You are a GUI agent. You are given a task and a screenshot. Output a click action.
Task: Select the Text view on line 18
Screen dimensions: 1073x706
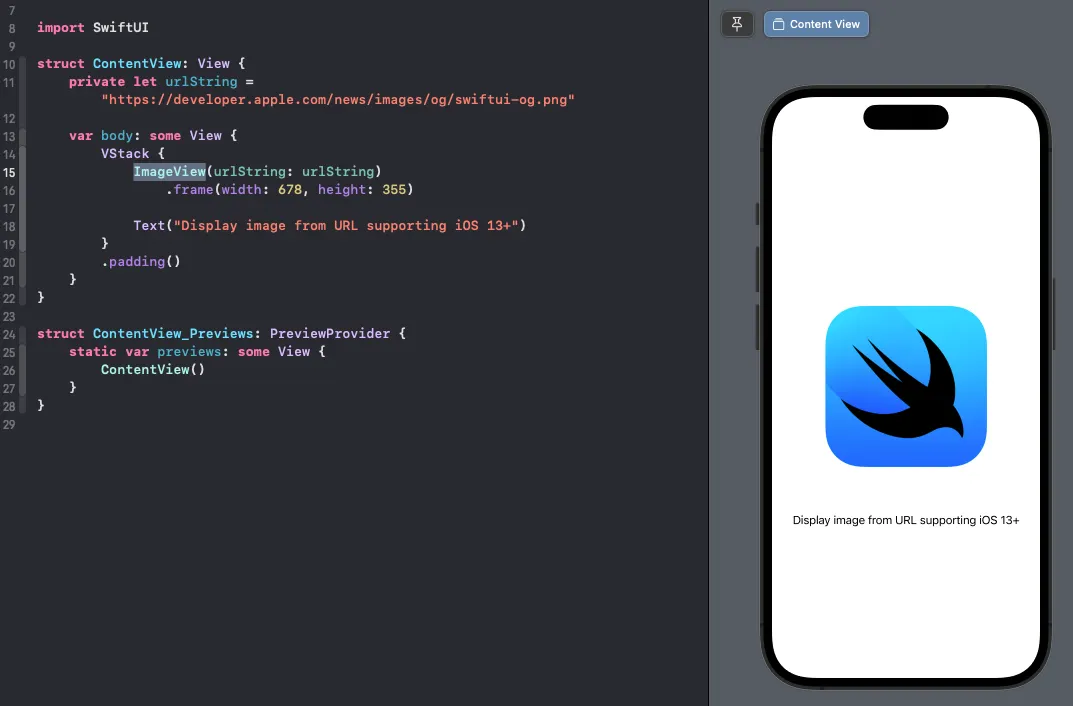[x=148, y=226]
